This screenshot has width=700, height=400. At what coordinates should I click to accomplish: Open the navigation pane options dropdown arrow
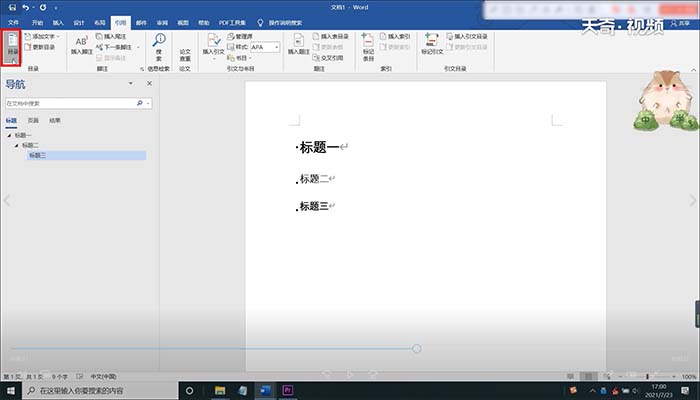(131, 83)
